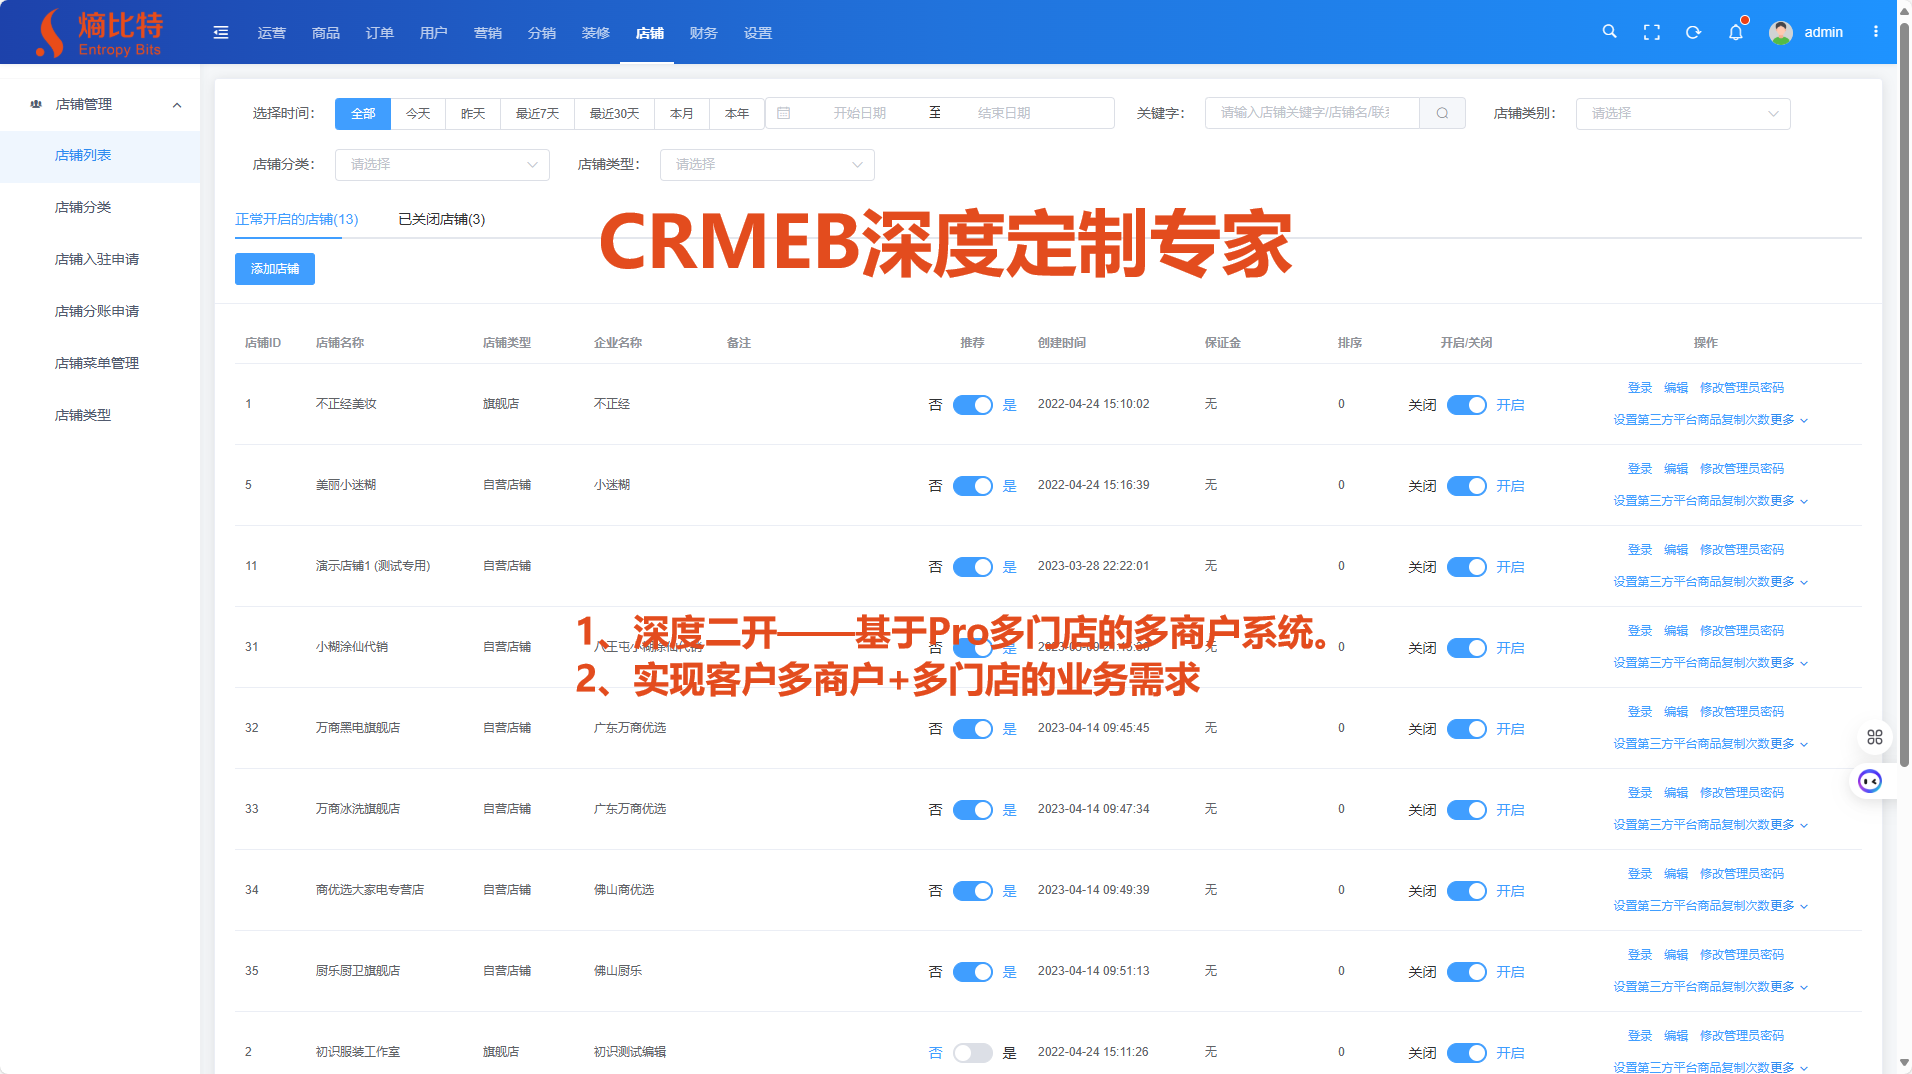Open the 店铺类别 dropdown
This screenshot has height=1074, width=1912.
point(1683,113)
